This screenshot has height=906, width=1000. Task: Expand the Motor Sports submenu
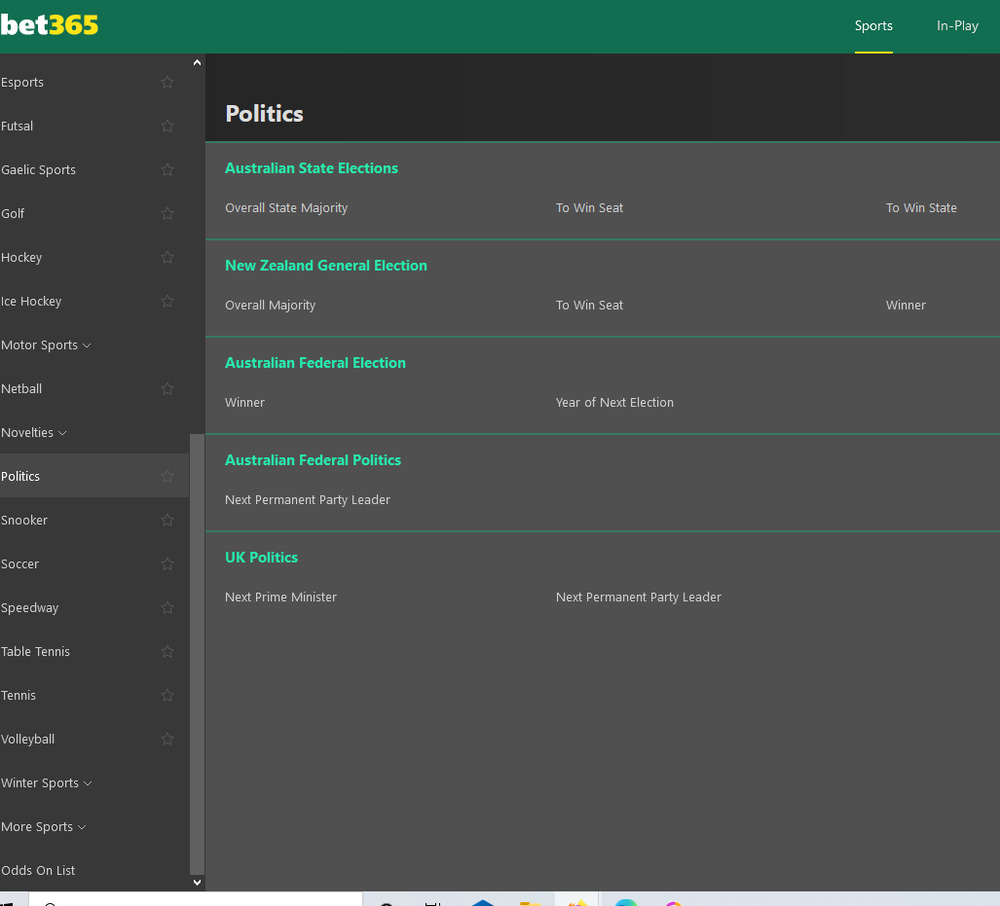point(46,345)
